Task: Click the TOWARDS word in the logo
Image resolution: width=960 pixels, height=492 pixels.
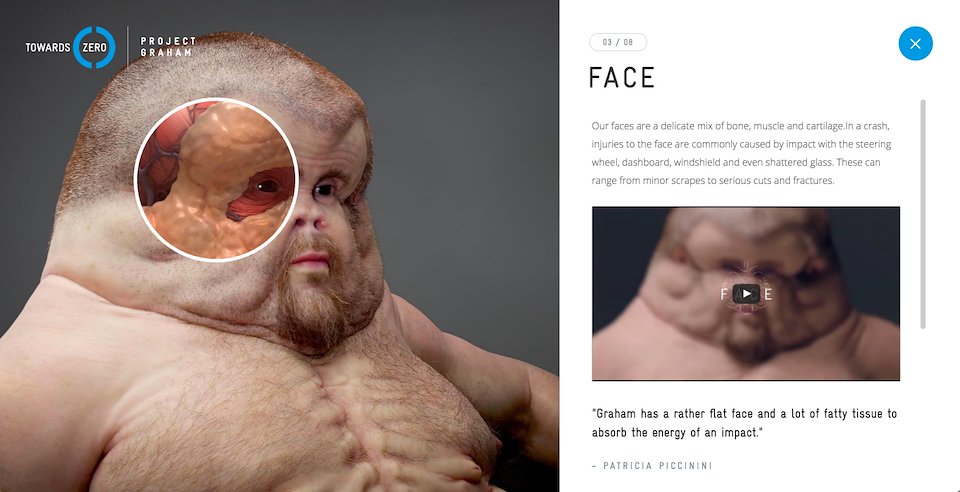Action: click(48, 47)
